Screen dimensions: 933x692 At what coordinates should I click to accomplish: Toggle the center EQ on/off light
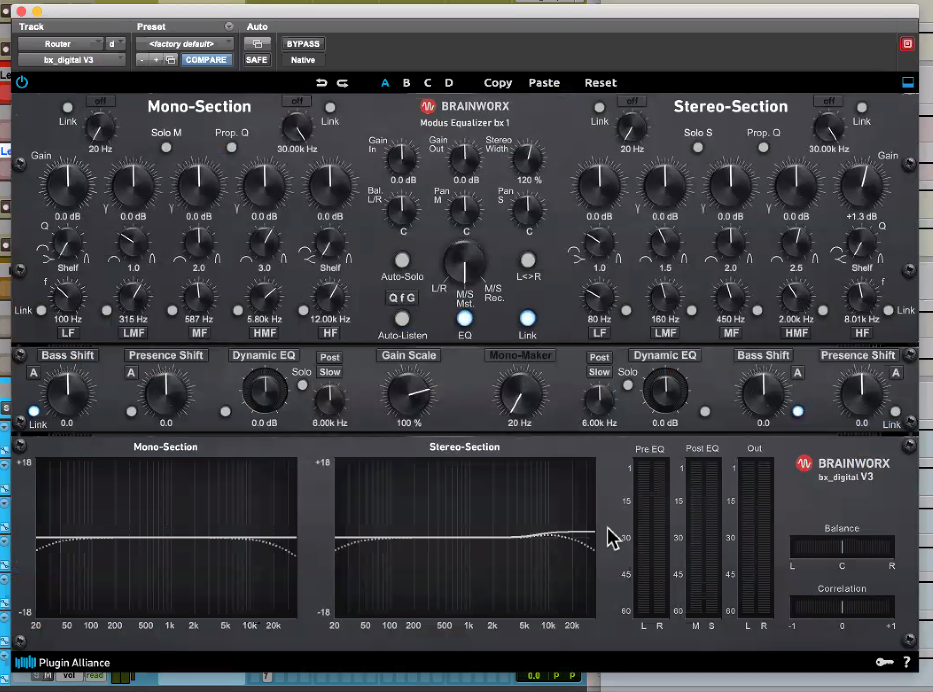(465, 318)
